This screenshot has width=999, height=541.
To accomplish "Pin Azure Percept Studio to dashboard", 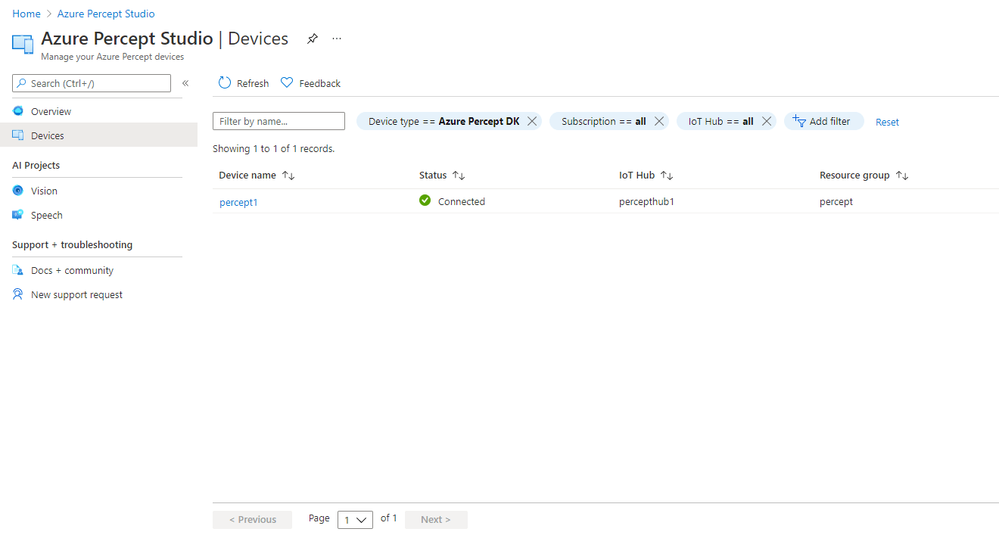I will tap(312, 39).
